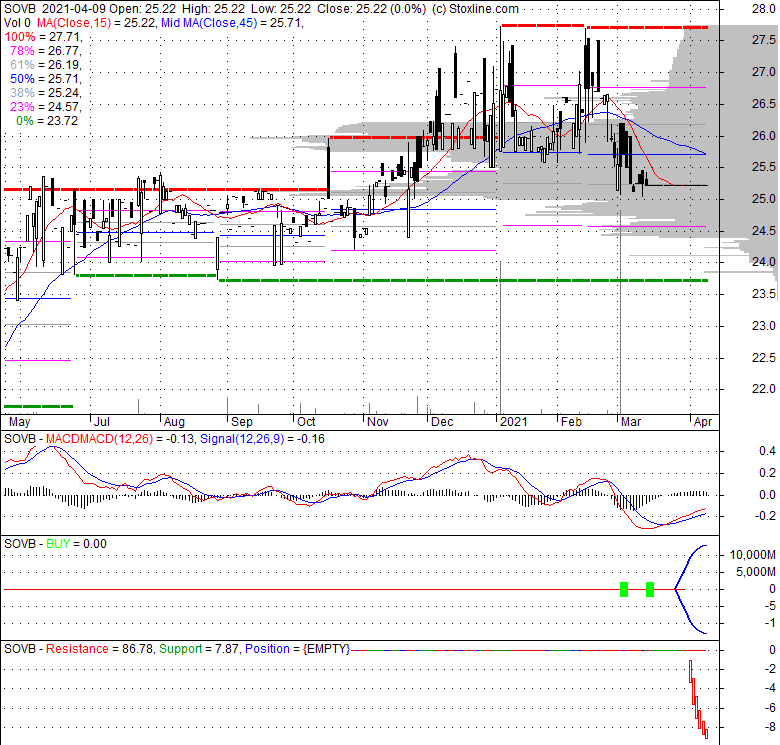Click the 'Mid MA(Close,45)' legend label
This screenshot has width=780, height=745.
209,23
